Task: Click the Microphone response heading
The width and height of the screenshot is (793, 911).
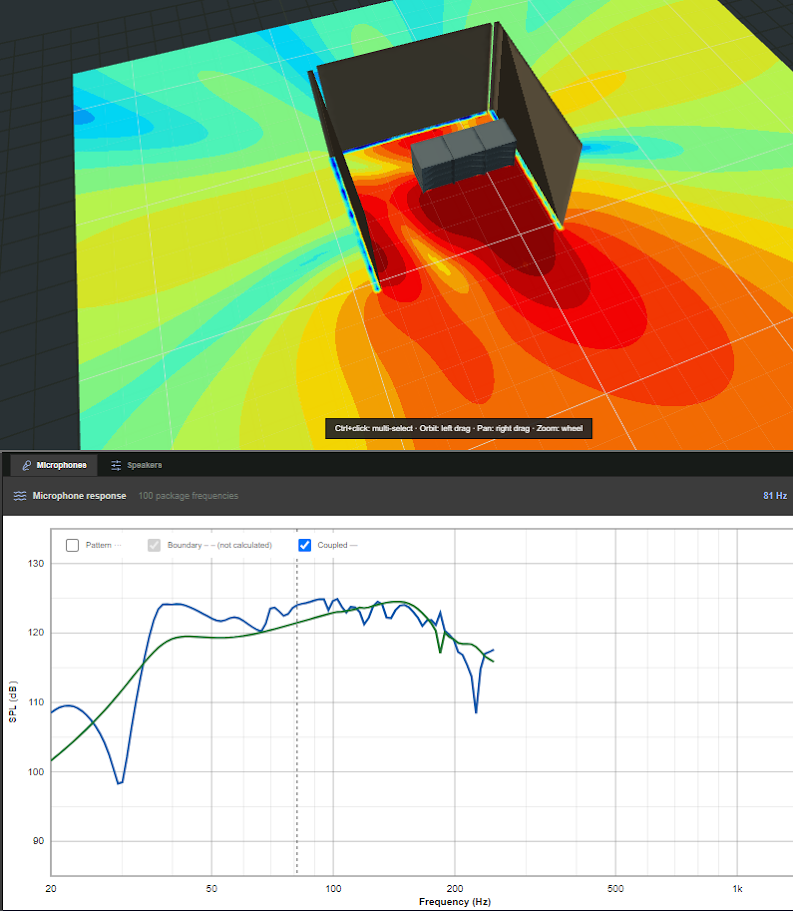Action: 79,496
